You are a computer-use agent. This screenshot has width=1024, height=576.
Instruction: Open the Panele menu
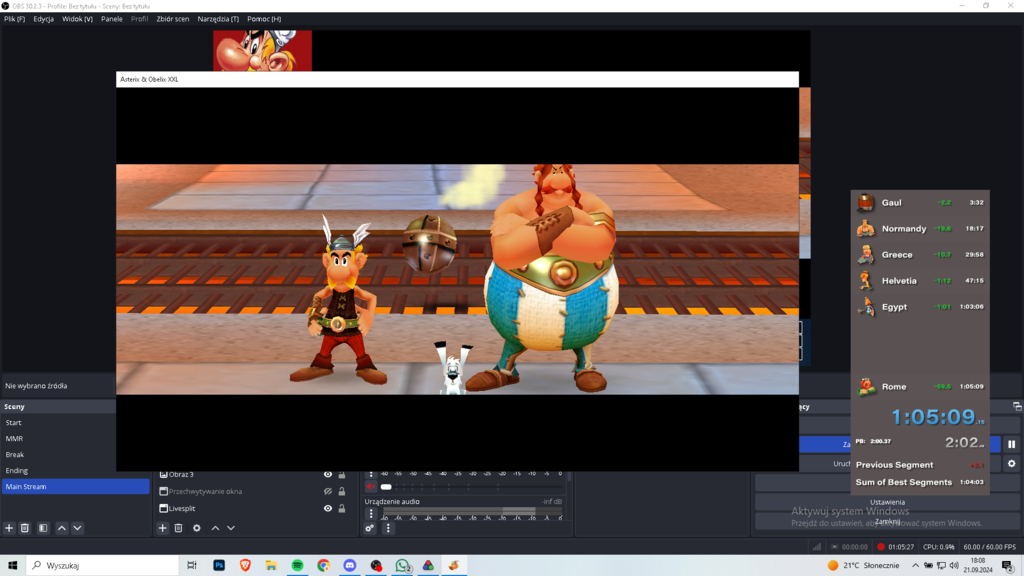(x=112, y=19)
